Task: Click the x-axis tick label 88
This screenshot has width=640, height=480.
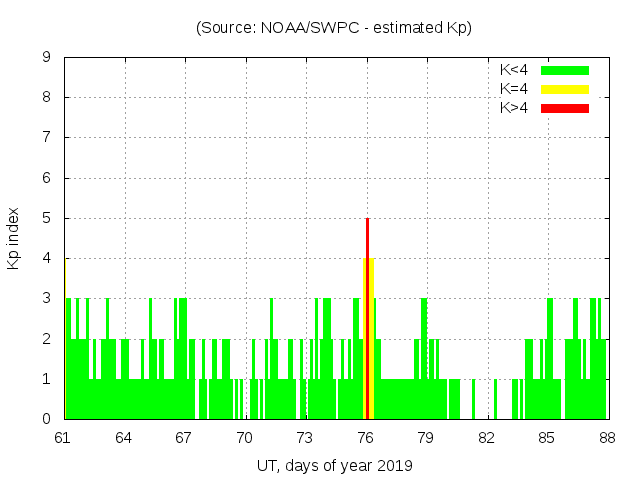Action: pyautogui.click(x=607, y=437)
